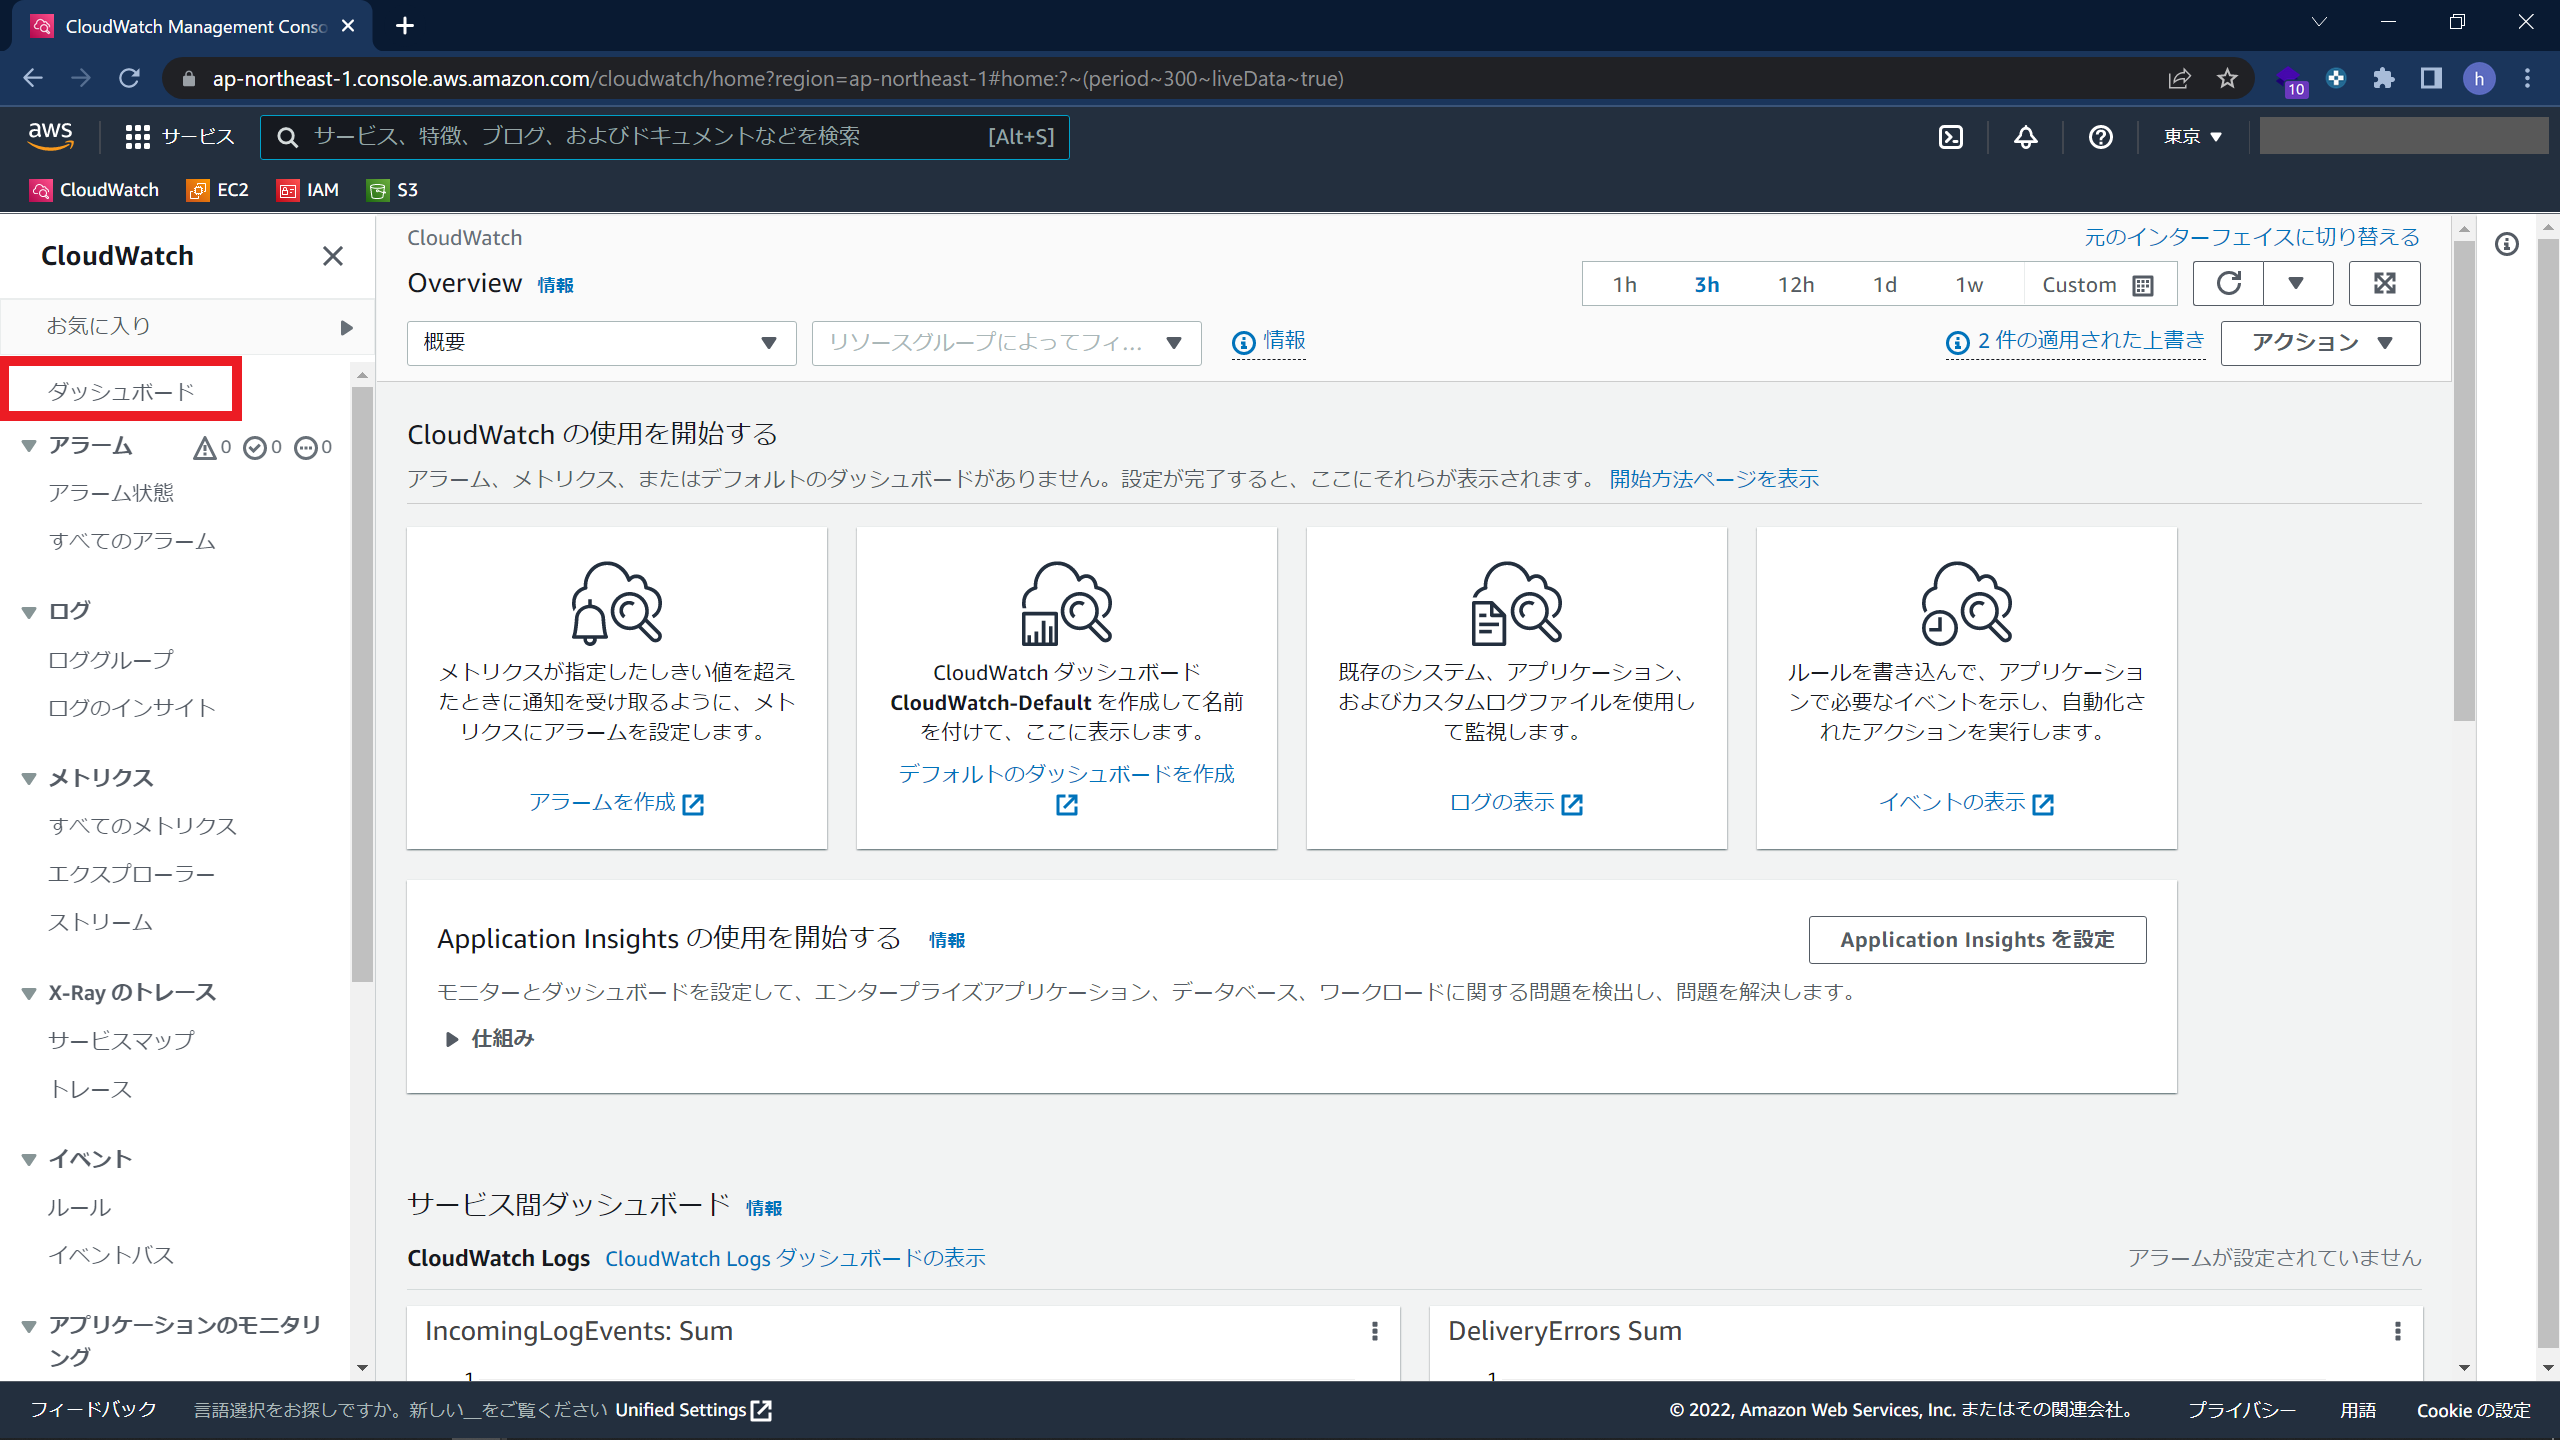Open the EC2 favorite shortcut
This screenshot has width=2560, height=1440.
pyautogui.click(x=218, y=190)
